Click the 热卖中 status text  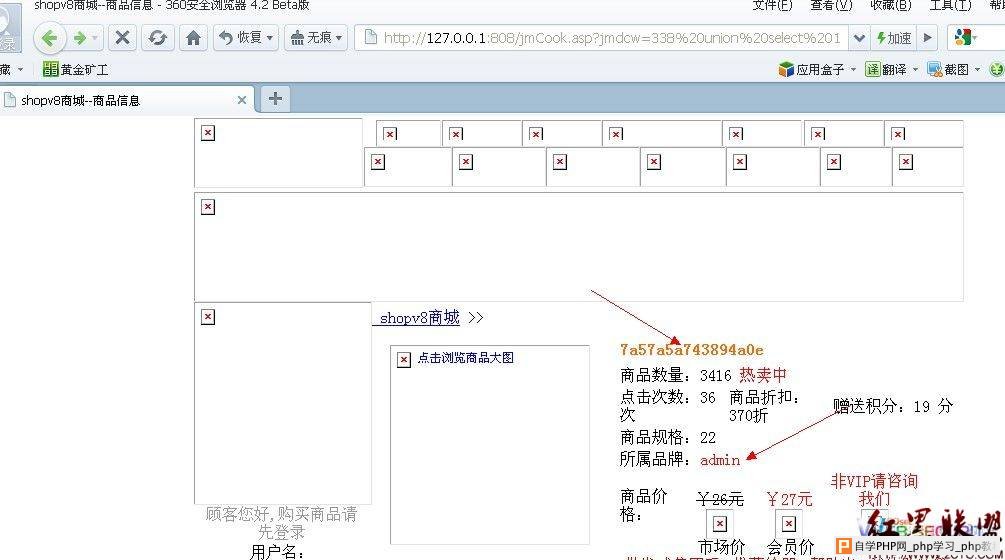pos(762,375)
